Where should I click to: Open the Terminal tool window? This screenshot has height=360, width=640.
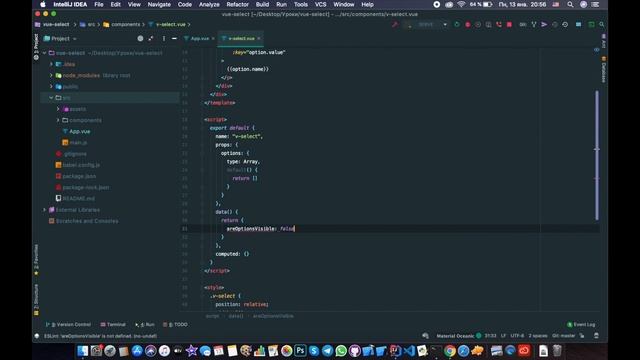(113, 324)
